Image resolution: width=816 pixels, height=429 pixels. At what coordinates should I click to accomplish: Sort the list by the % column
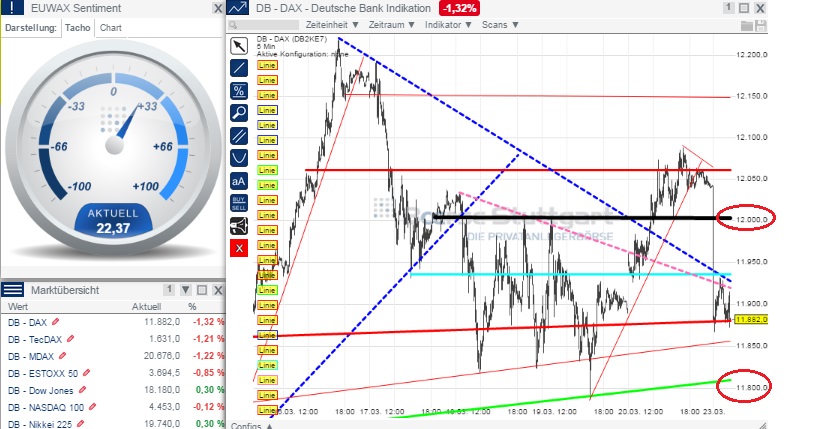point(192,307)
